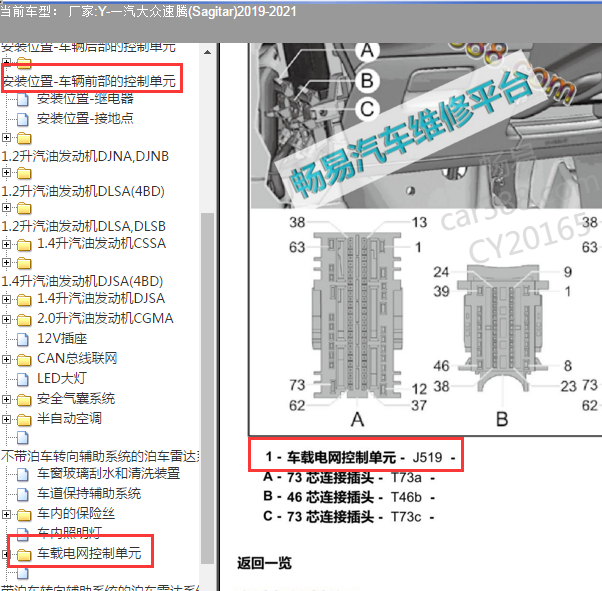Click folder icon of CAN总线联网

[x=24, y=360]
